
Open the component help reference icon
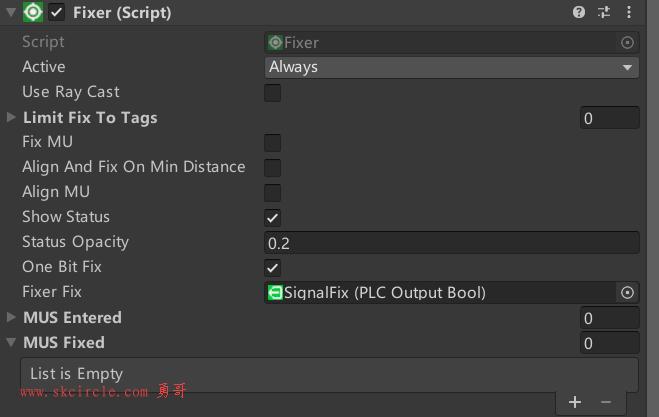[x=579, y=12]
